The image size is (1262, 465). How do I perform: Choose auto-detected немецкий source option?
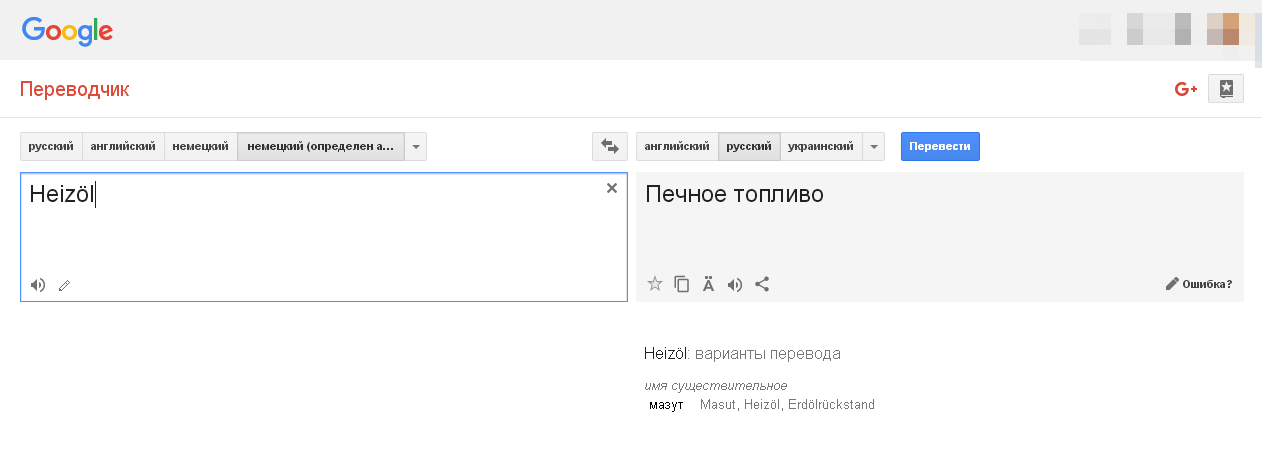(320, 146)
